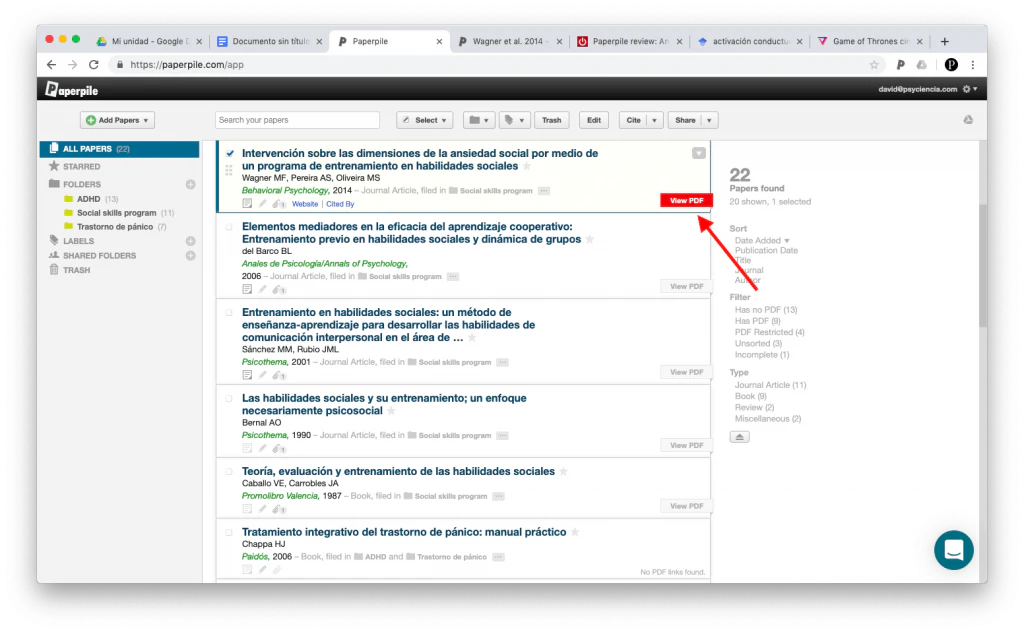This screenshot has width=1024, height=632.
Task: View PDF for Elementos mediadores paper
Action: click(x=686, y=286)
